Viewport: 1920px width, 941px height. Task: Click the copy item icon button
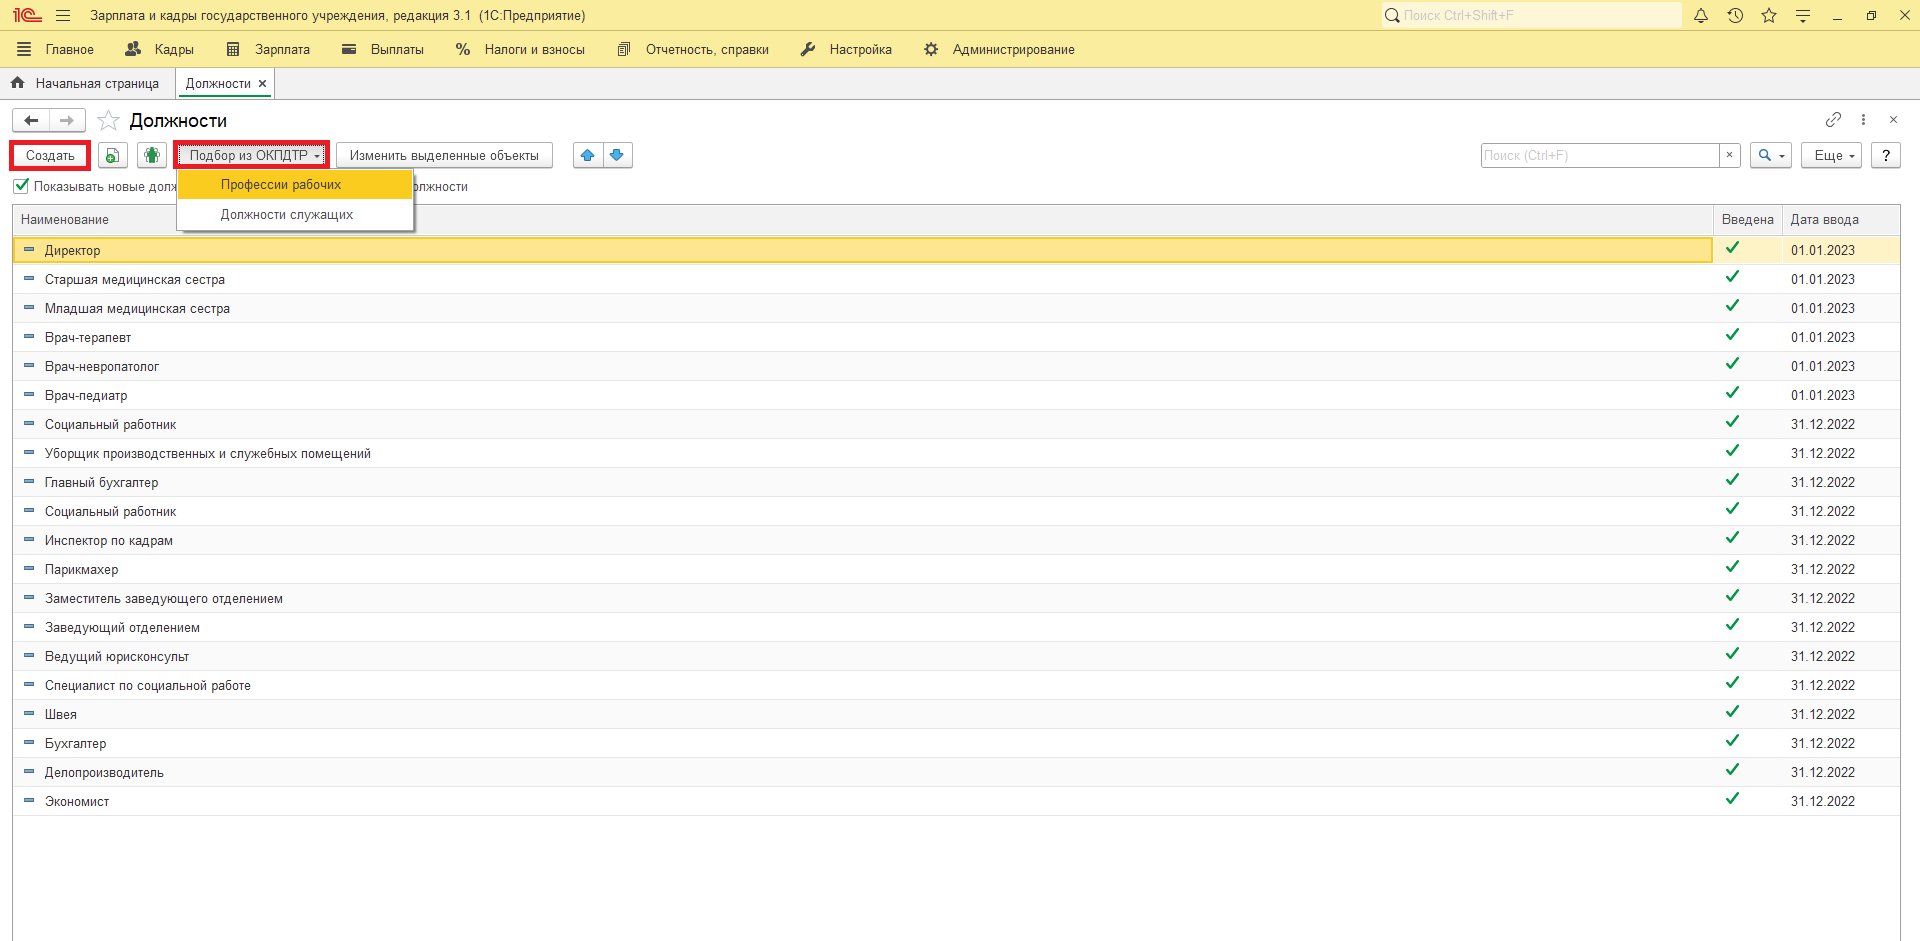pyautogui.click(x=112, y=156)
